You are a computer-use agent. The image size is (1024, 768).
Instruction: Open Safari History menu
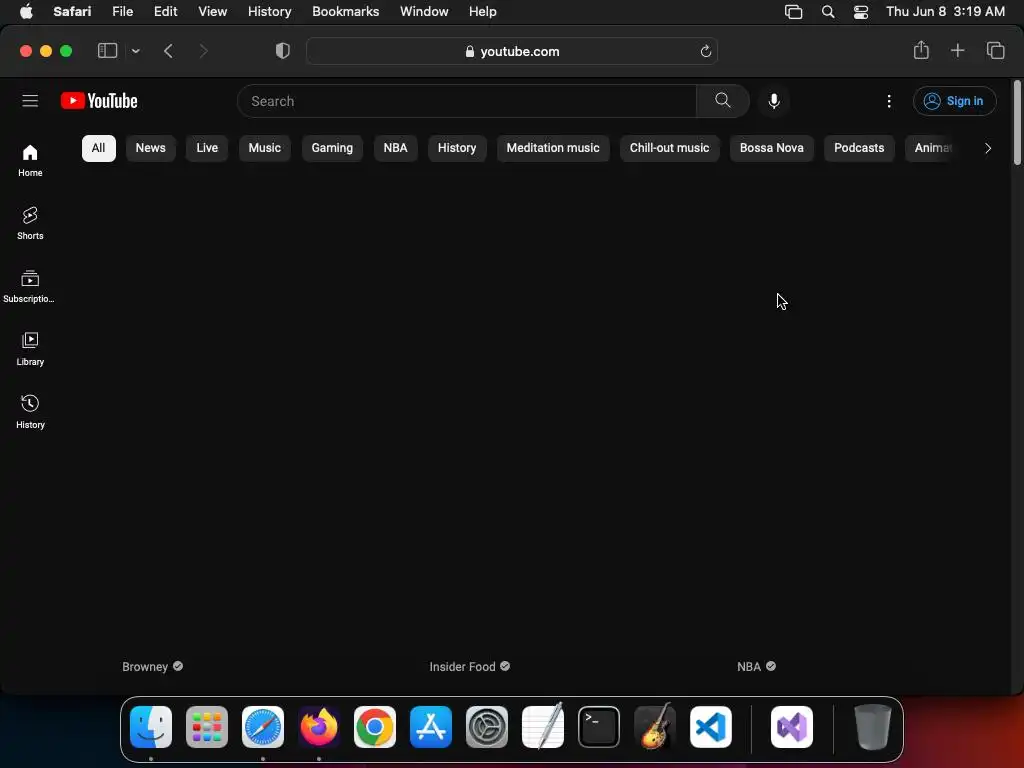point(269,12)
